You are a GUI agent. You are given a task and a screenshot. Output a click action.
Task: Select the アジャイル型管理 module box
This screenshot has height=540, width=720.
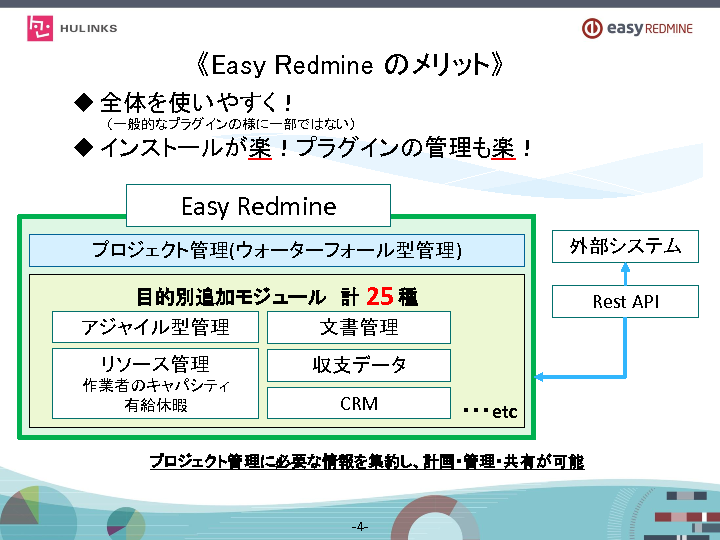tap(155, 327)
